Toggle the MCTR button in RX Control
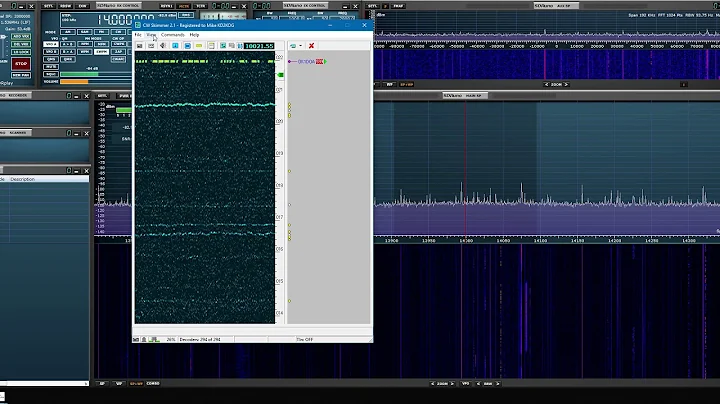This screenshot has width=720, height=404. click(x=184, y=6)
